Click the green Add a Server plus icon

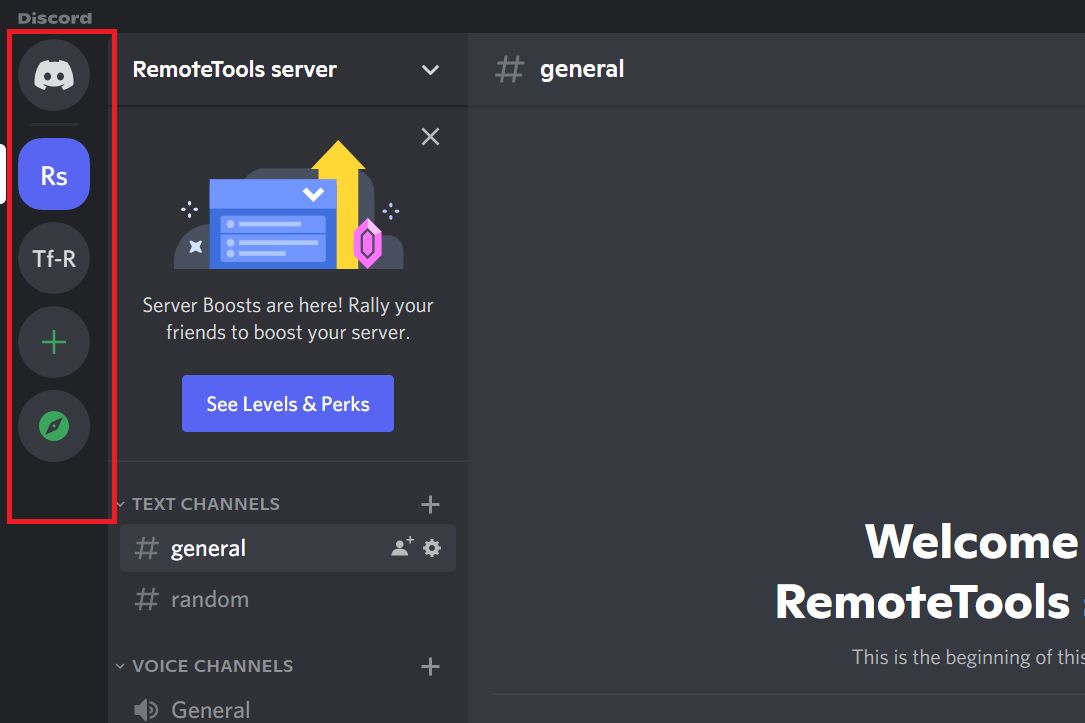coord(54,342)
